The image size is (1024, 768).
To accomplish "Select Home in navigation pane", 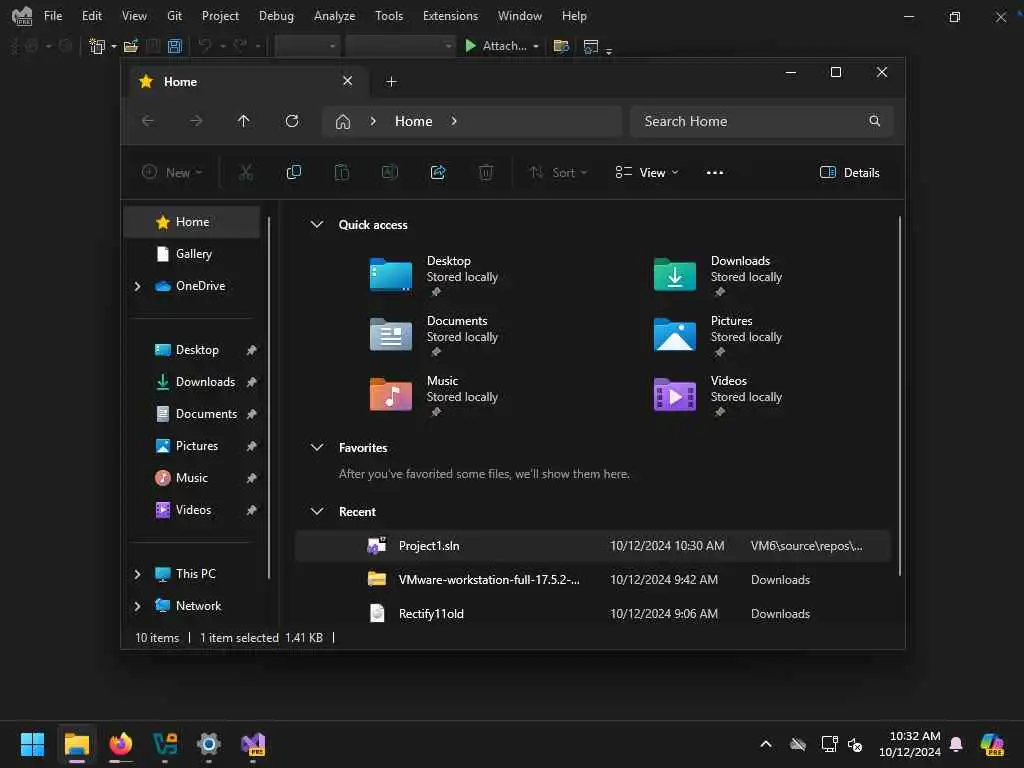I will (193, 222).
